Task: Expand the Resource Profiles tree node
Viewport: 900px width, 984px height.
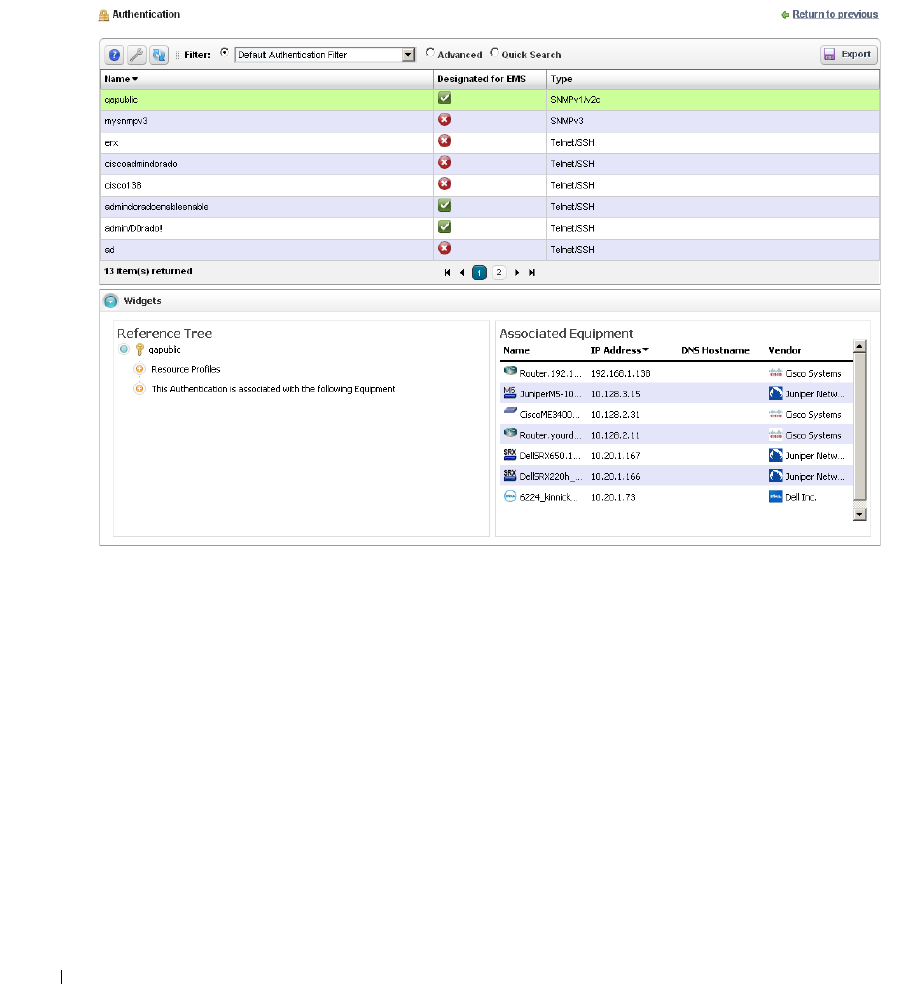Action: point(139,369)
